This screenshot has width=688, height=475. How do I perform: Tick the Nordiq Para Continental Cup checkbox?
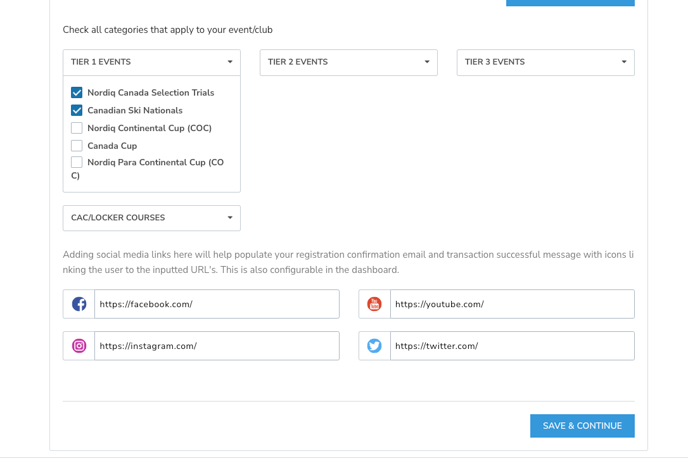coord(77,162)
